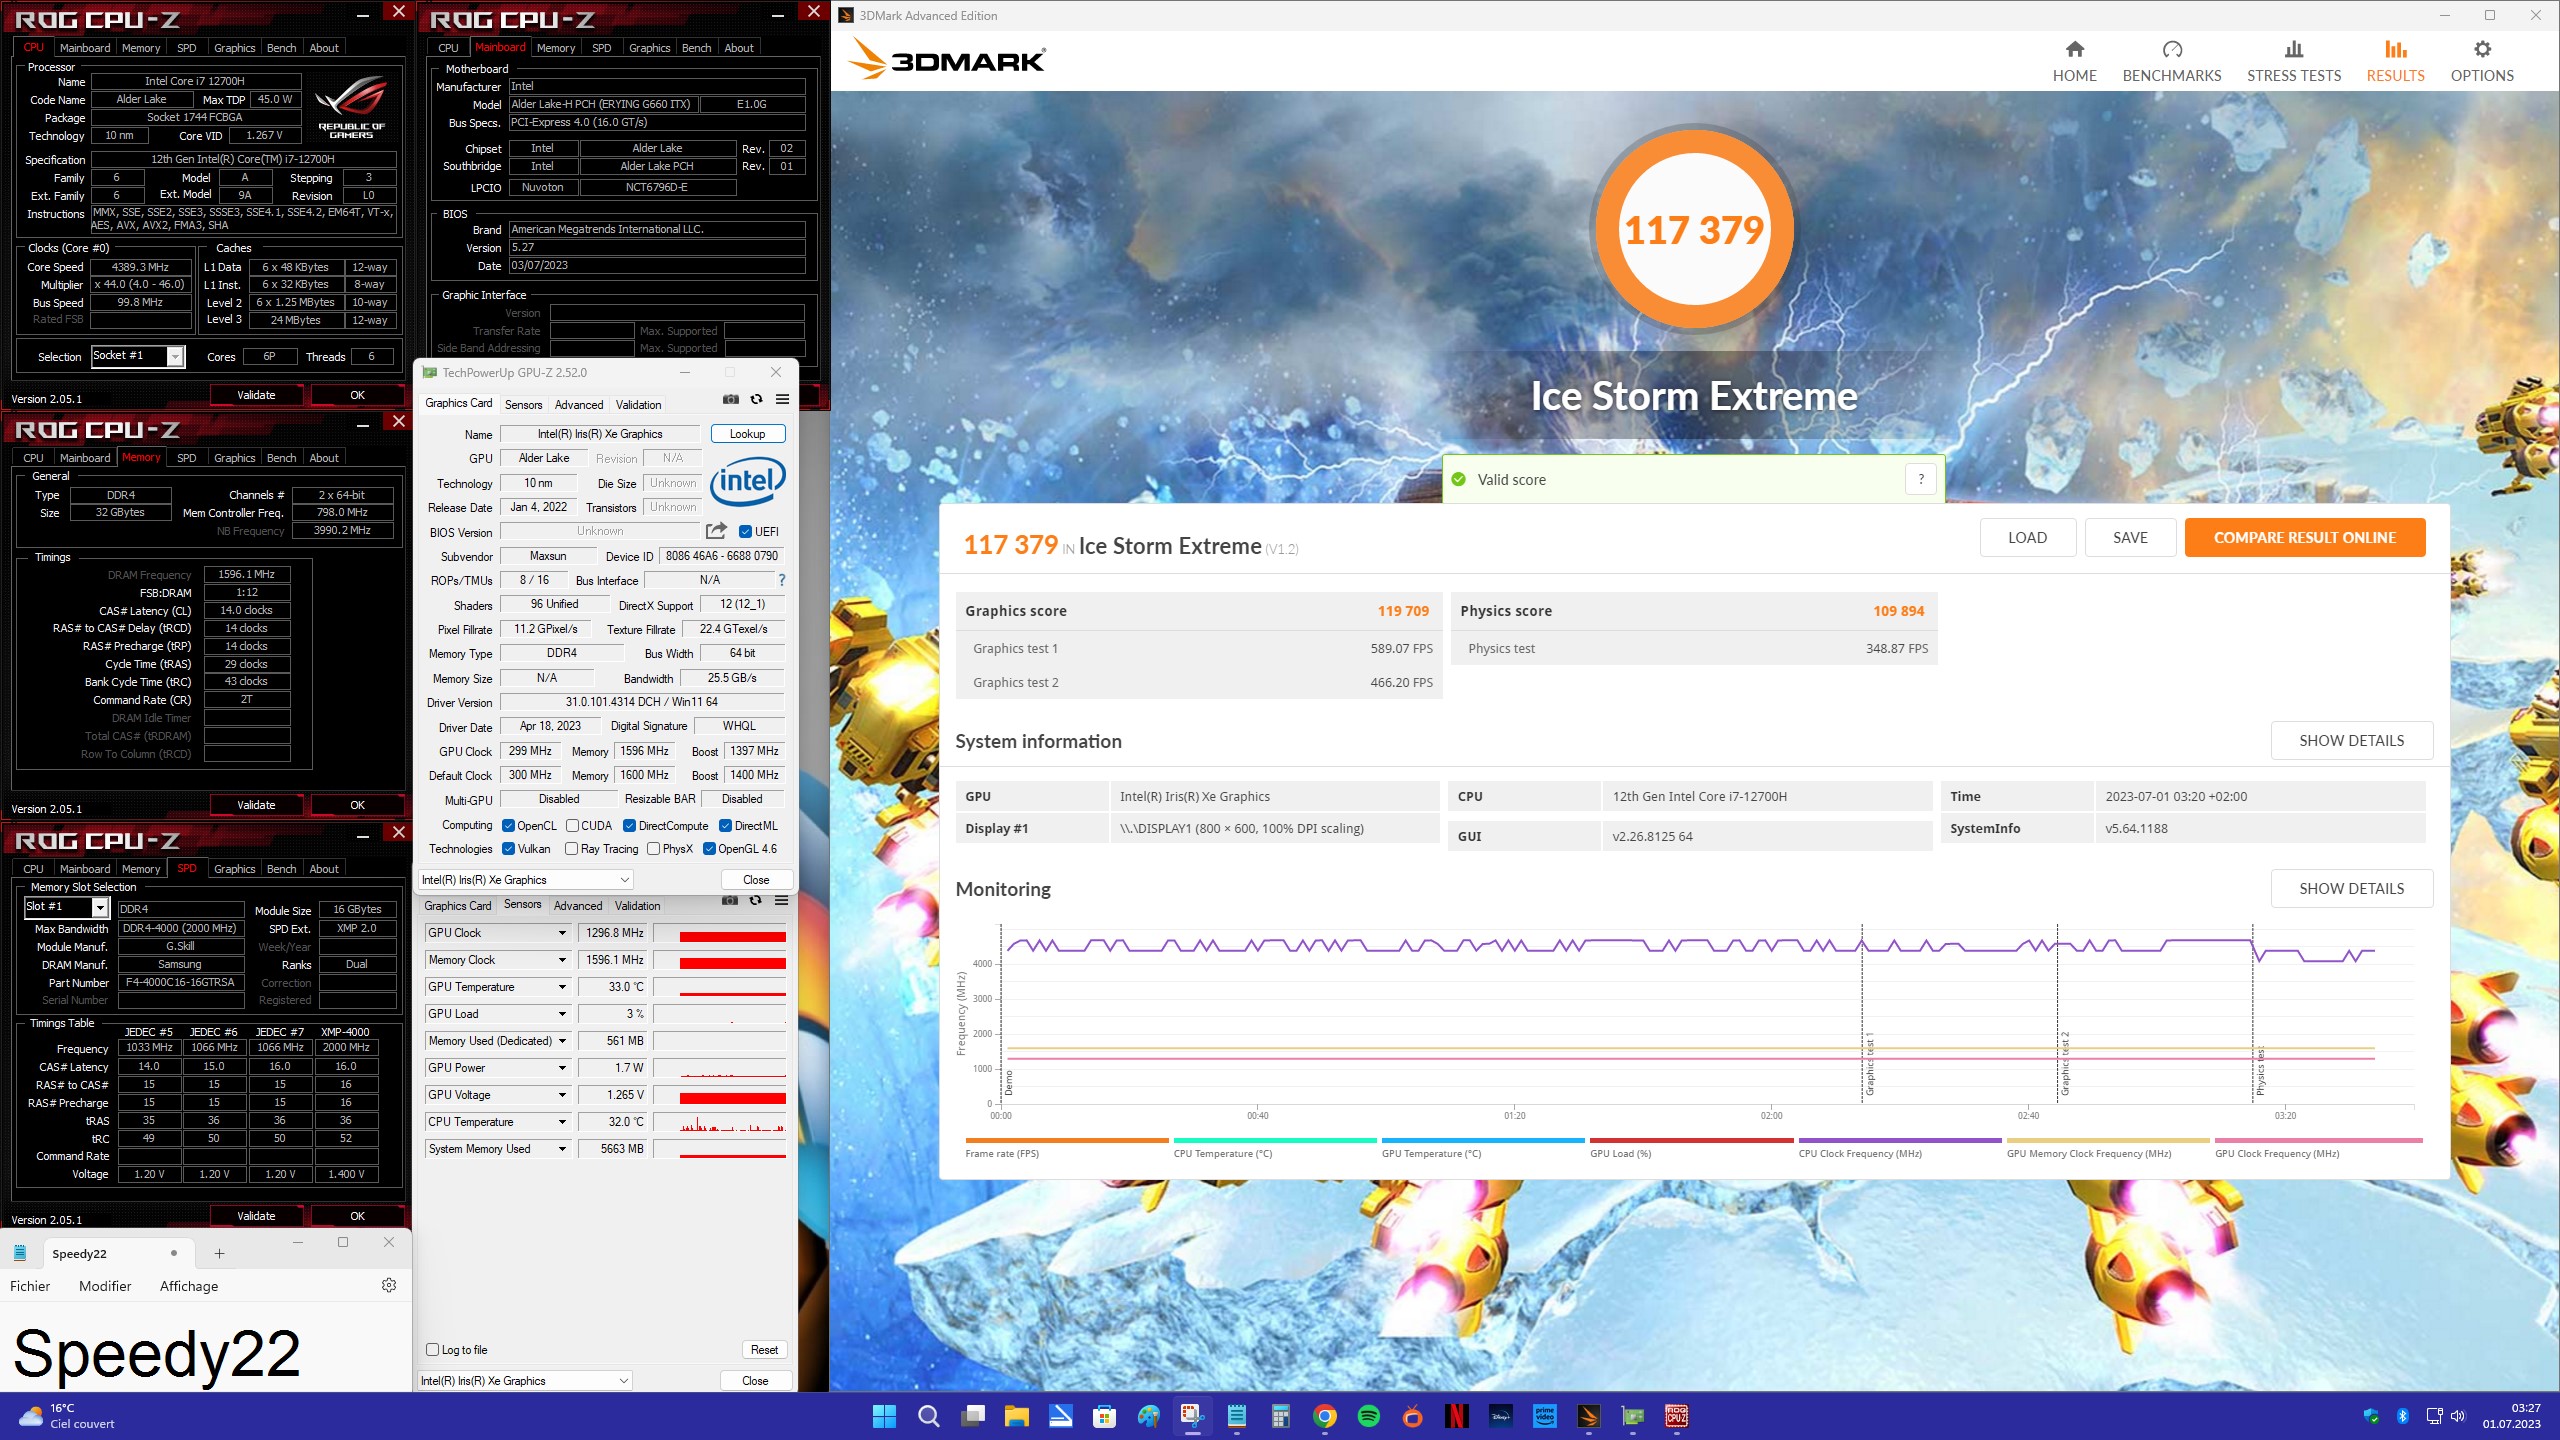Open the 3DMark HOME page
2560x1440 pixels.
click(2074, 61)
